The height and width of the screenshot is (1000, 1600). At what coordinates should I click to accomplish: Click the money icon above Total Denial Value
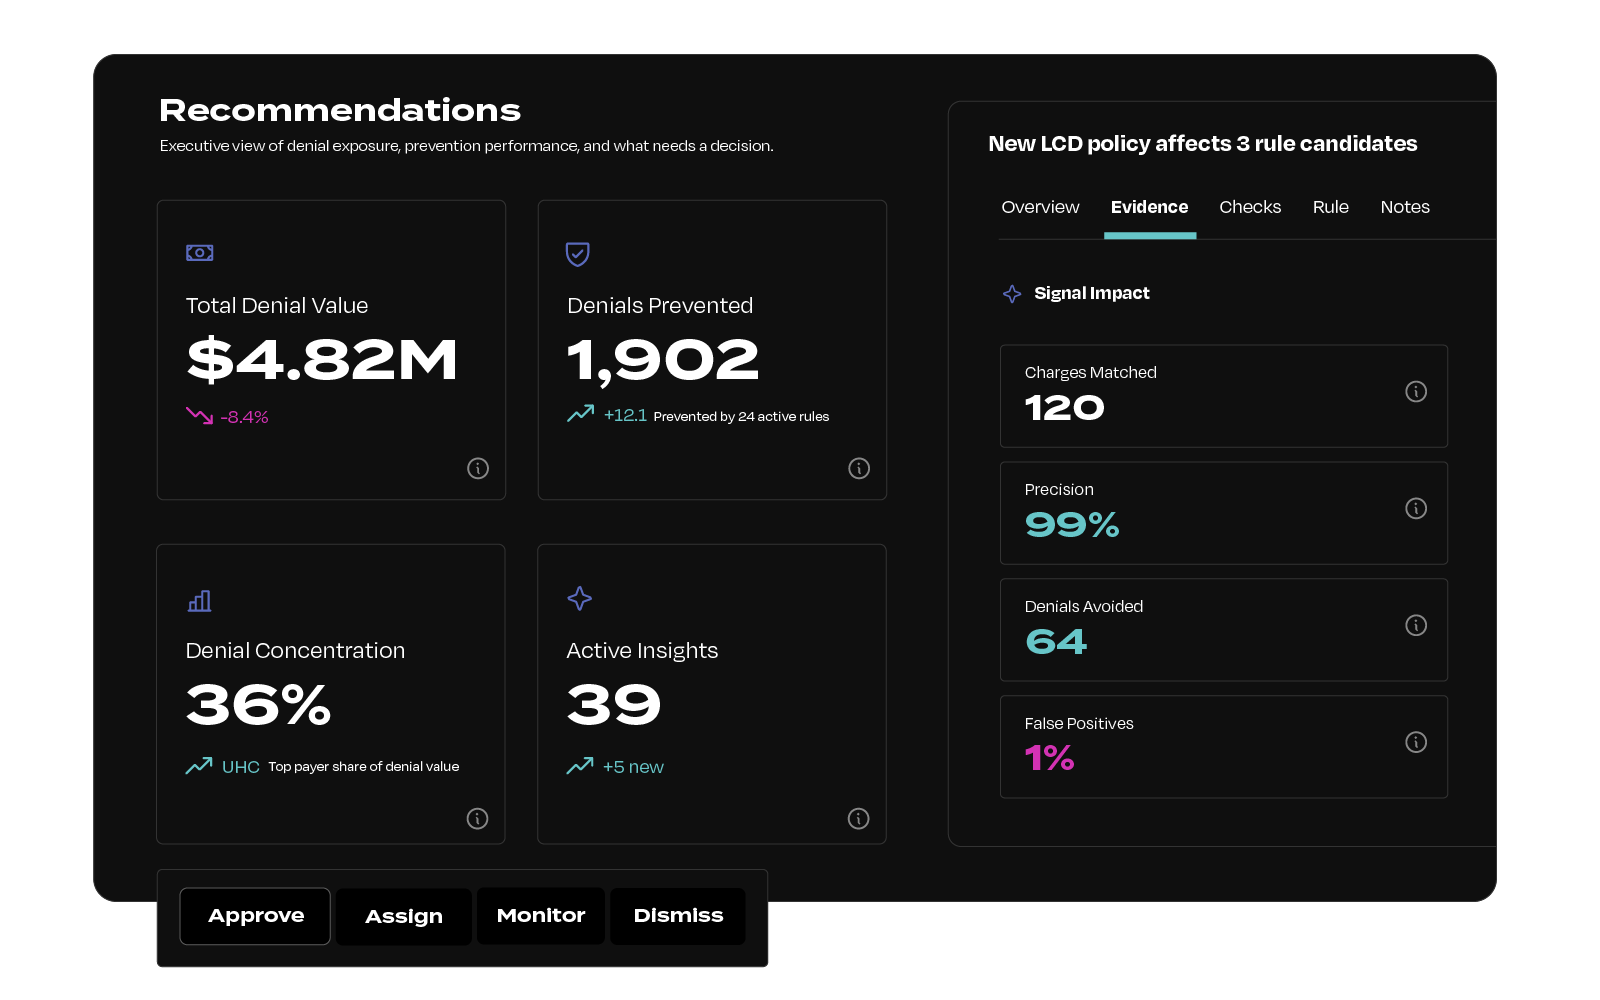click(x=199, y=253)
